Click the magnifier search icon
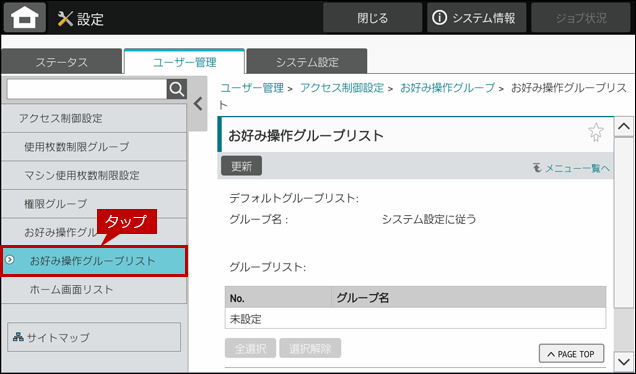This screenshot has width=636, height=374. pos(177,89)
